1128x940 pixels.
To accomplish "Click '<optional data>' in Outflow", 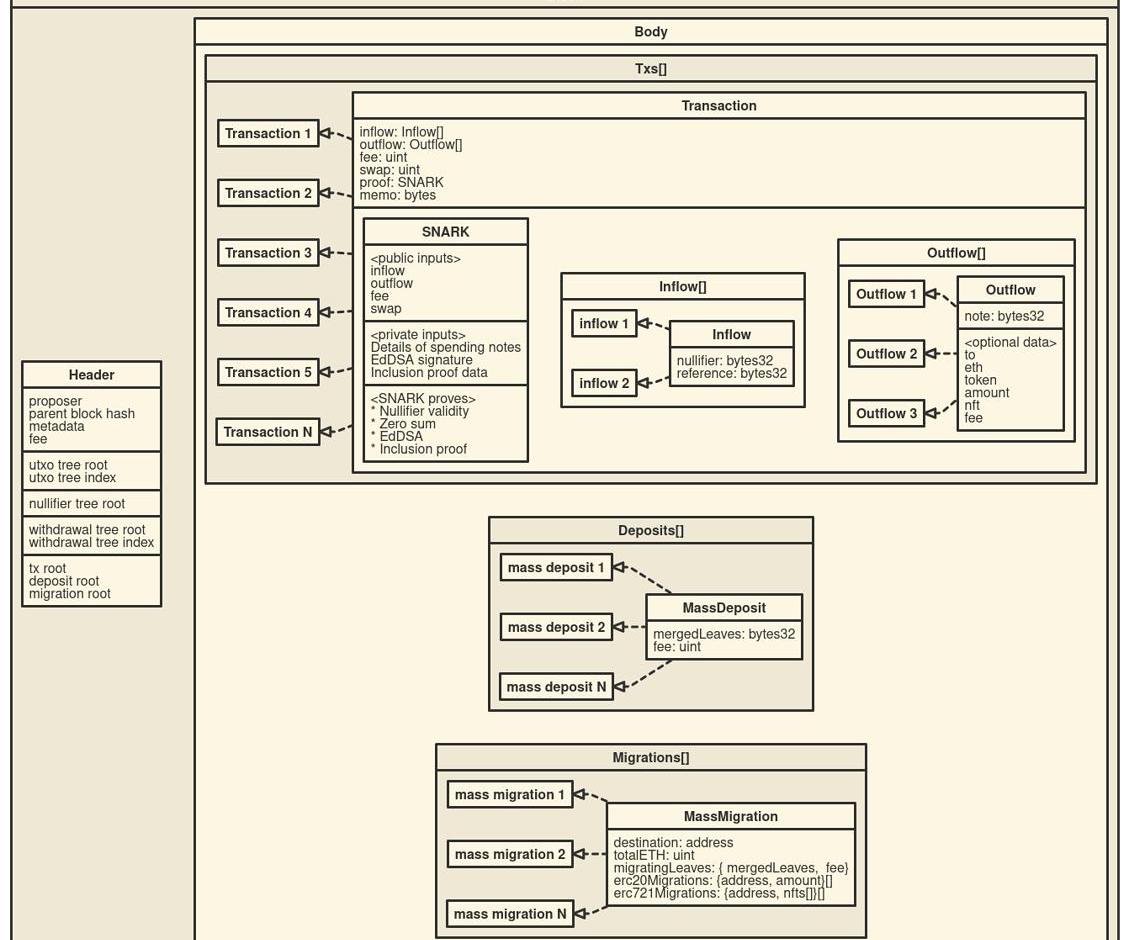I will tap(1010, 342).
